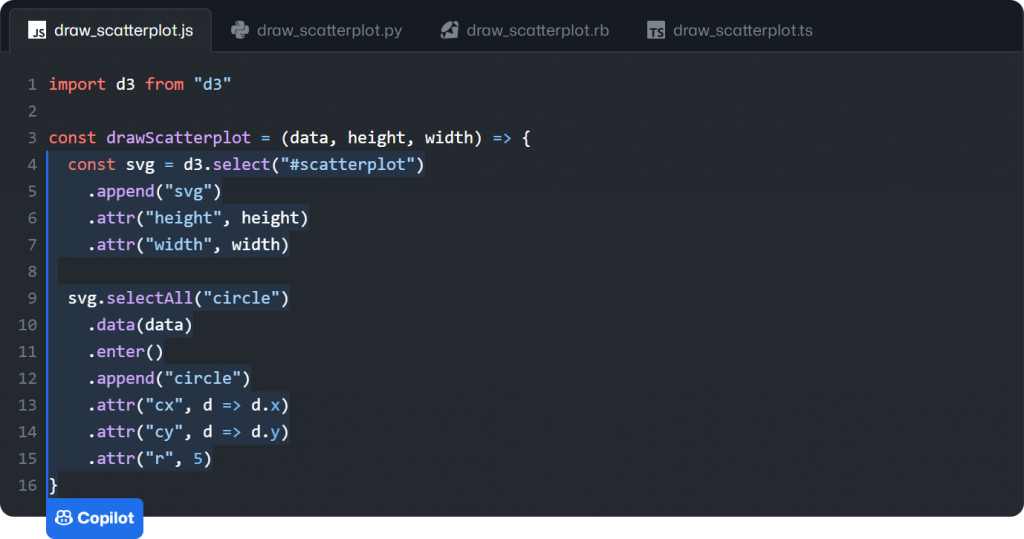
Task: Click the Python logo icon on tab
Action: tap(240, 30)
